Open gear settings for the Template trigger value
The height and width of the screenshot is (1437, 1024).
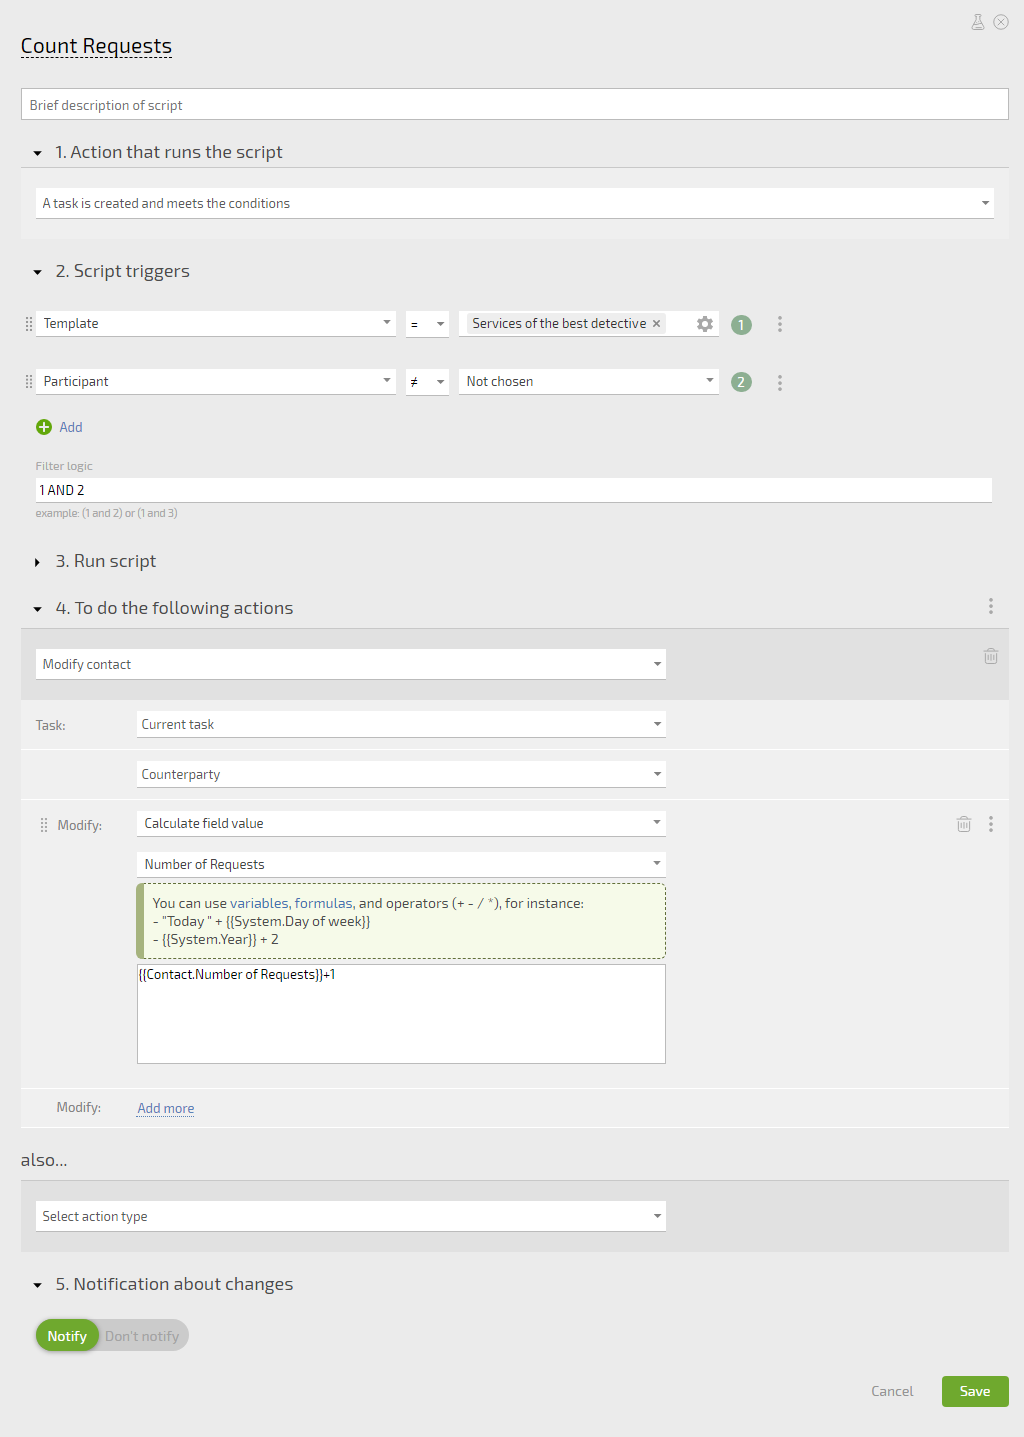[x=705, y=324]
